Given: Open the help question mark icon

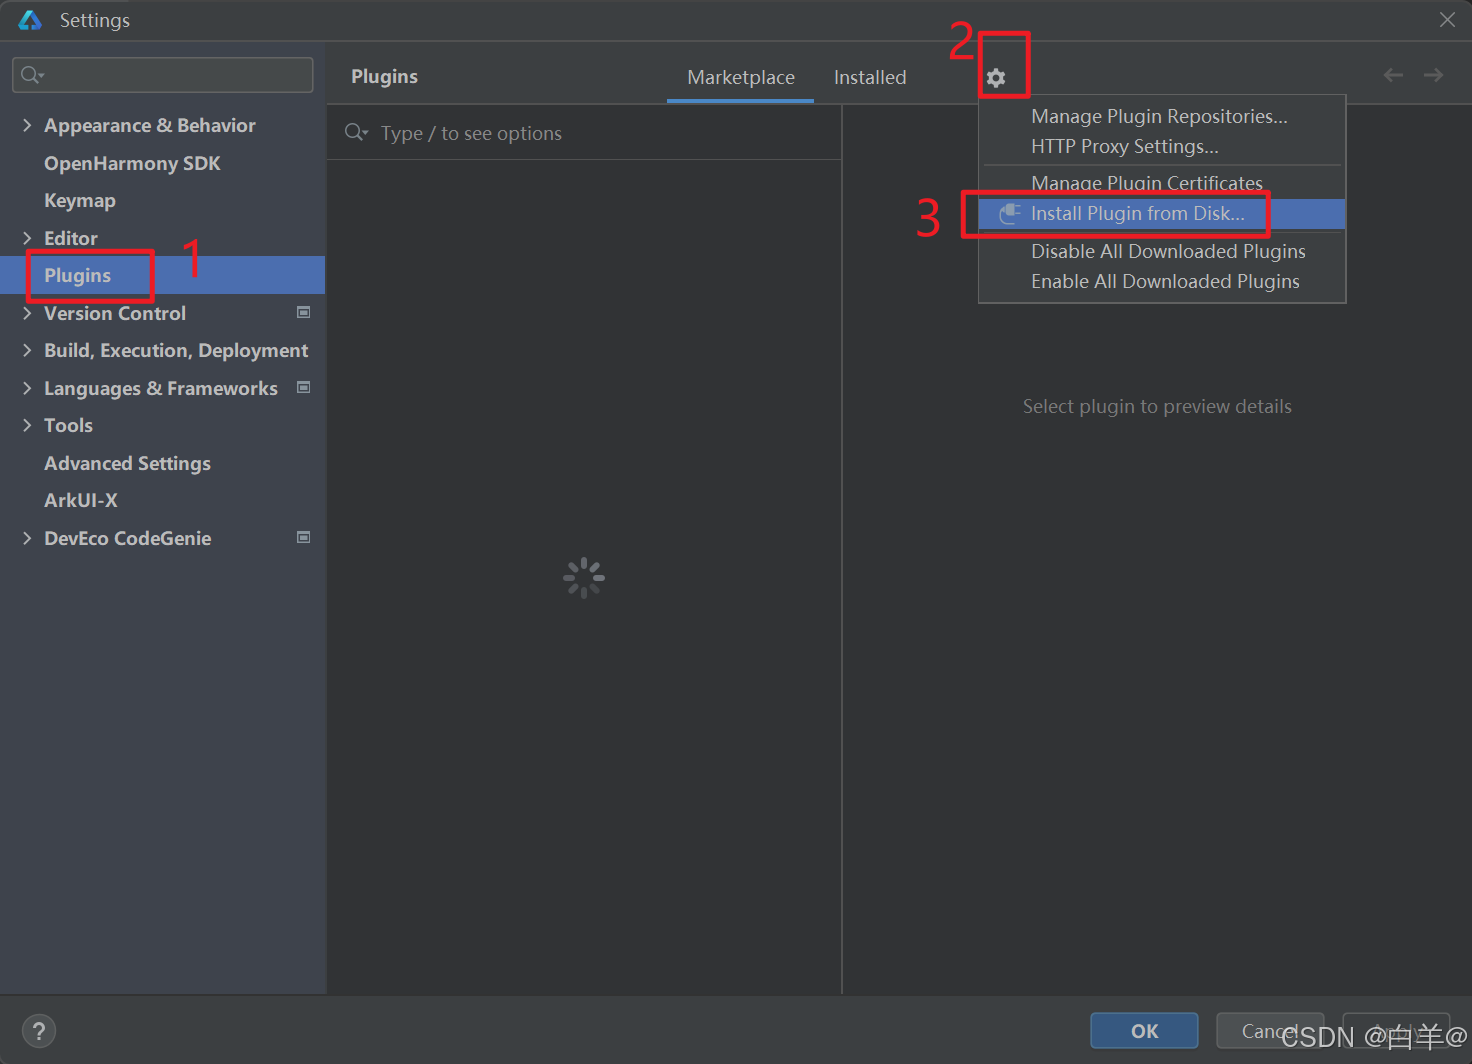Looking at the screenshot, I should 39,1030.
